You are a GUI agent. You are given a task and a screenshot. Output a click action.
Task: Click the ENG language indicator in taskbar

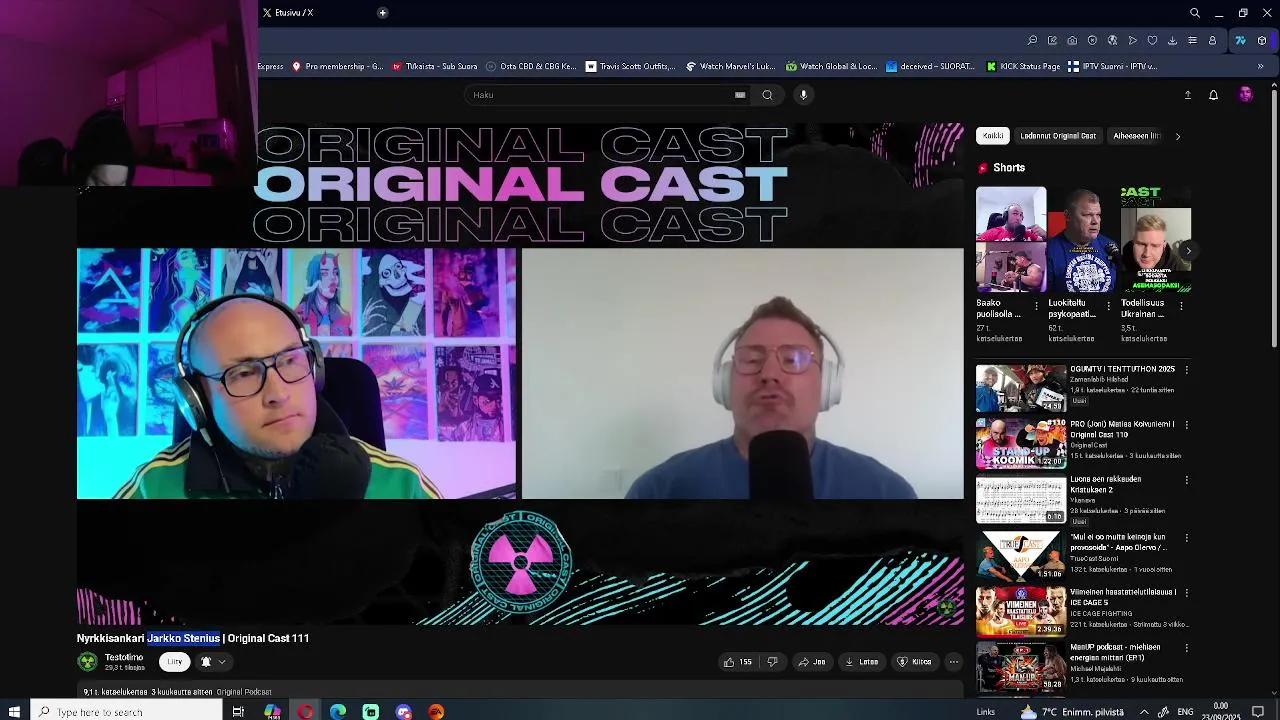[x=1185, y=712]
